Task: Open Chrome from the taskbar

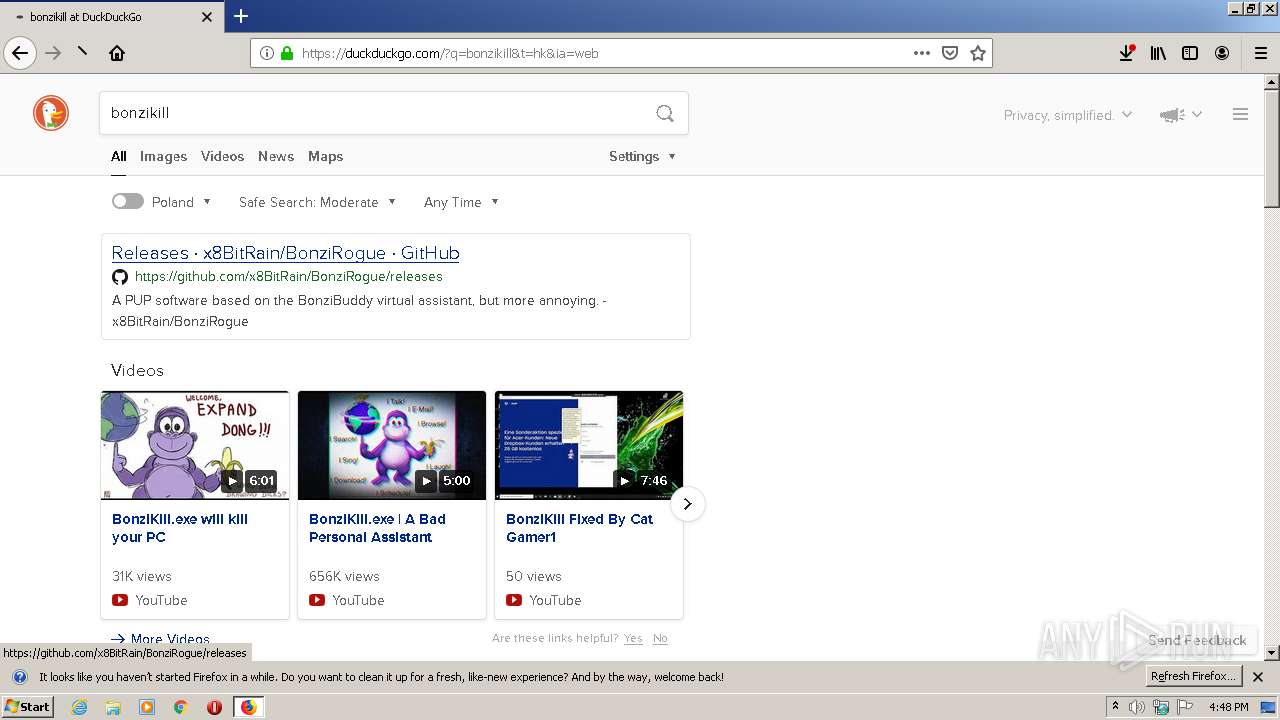Action: [180, 707]
